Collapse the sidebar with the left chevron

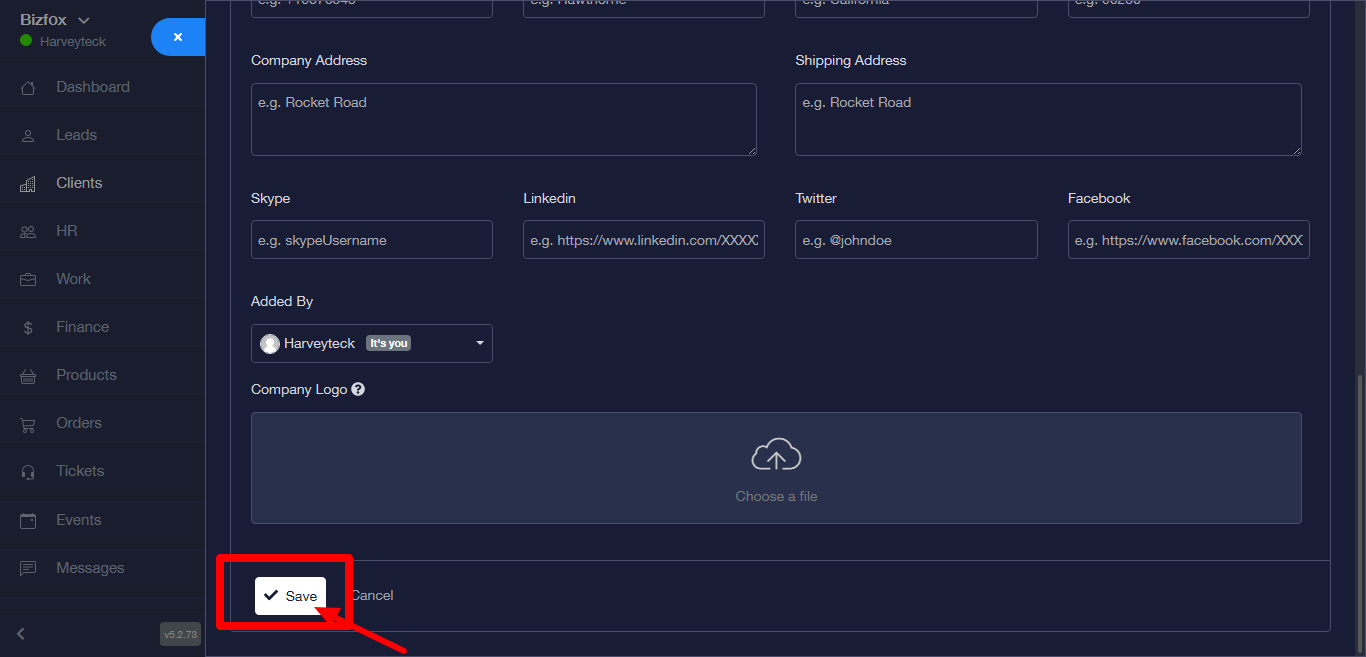pyautogui.click(x=20, y=633)
